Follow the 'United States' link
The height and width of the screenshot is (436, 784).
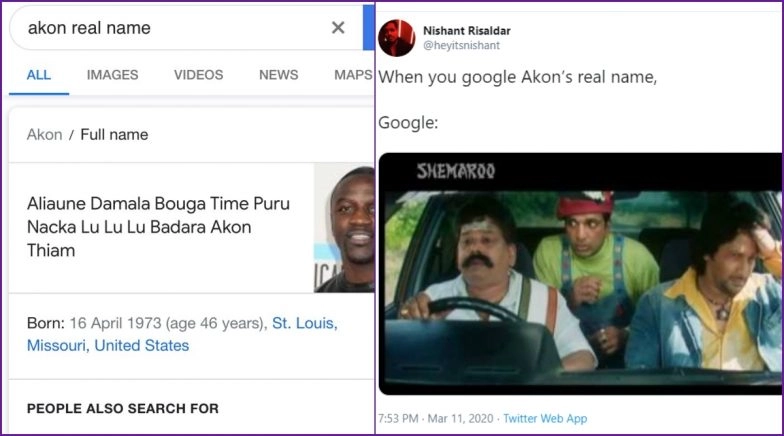pos(142,346)
